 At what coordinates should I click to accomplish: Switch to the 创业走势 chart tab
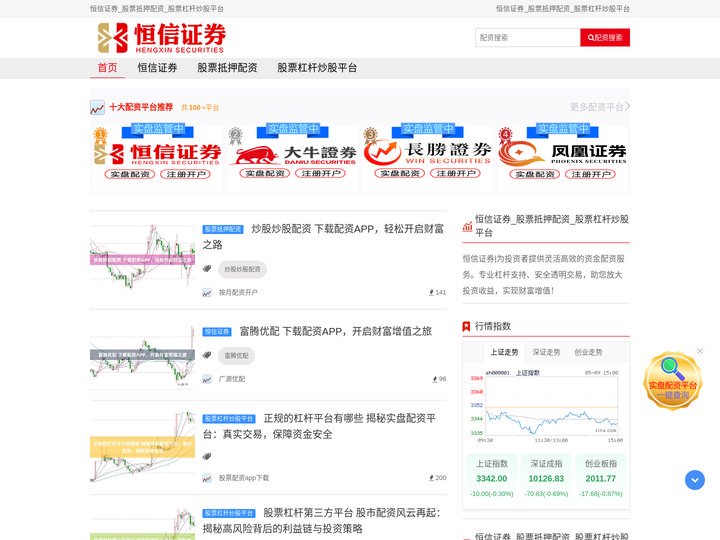tap(588, 352)
